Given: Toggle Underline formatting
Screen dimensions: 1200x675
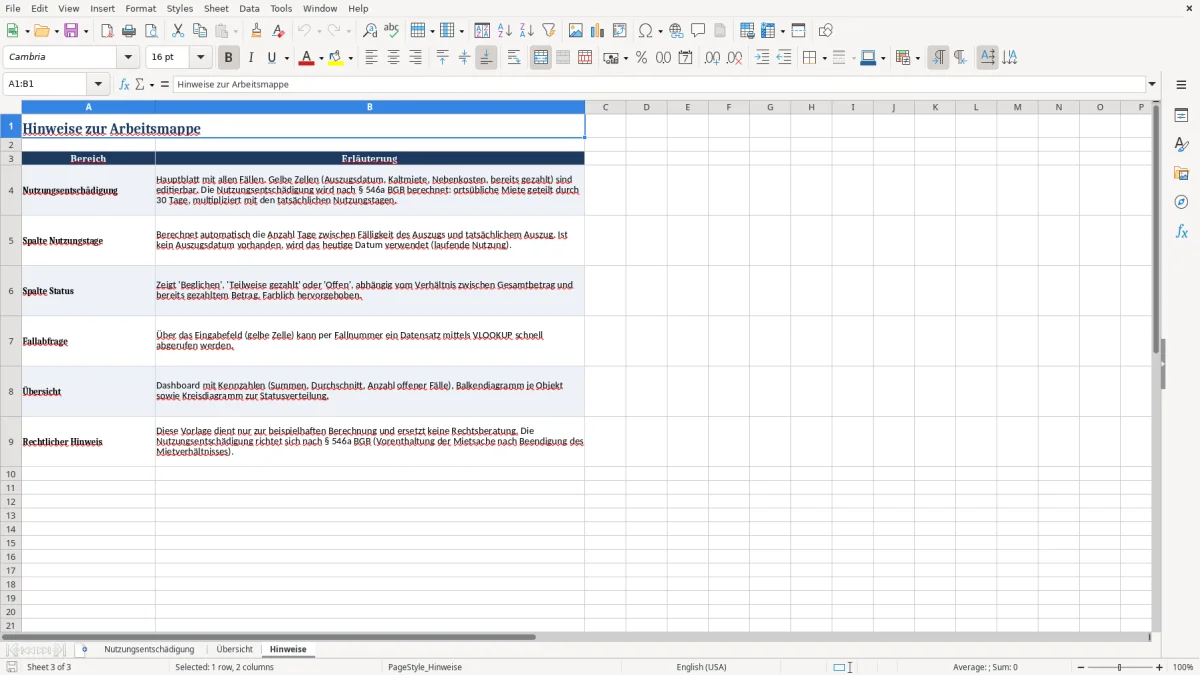Looking at the screenshot, I should [271, 58].
